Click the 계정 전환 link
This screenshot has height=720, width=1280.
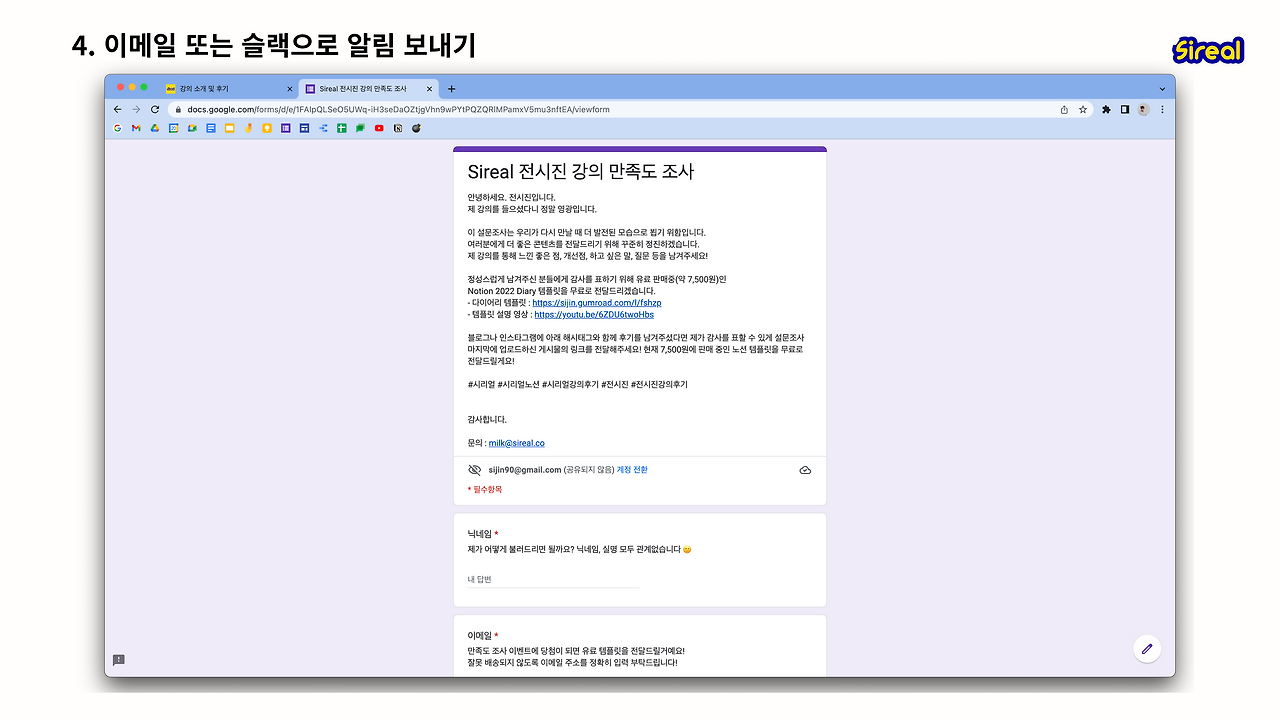point(632,470)
